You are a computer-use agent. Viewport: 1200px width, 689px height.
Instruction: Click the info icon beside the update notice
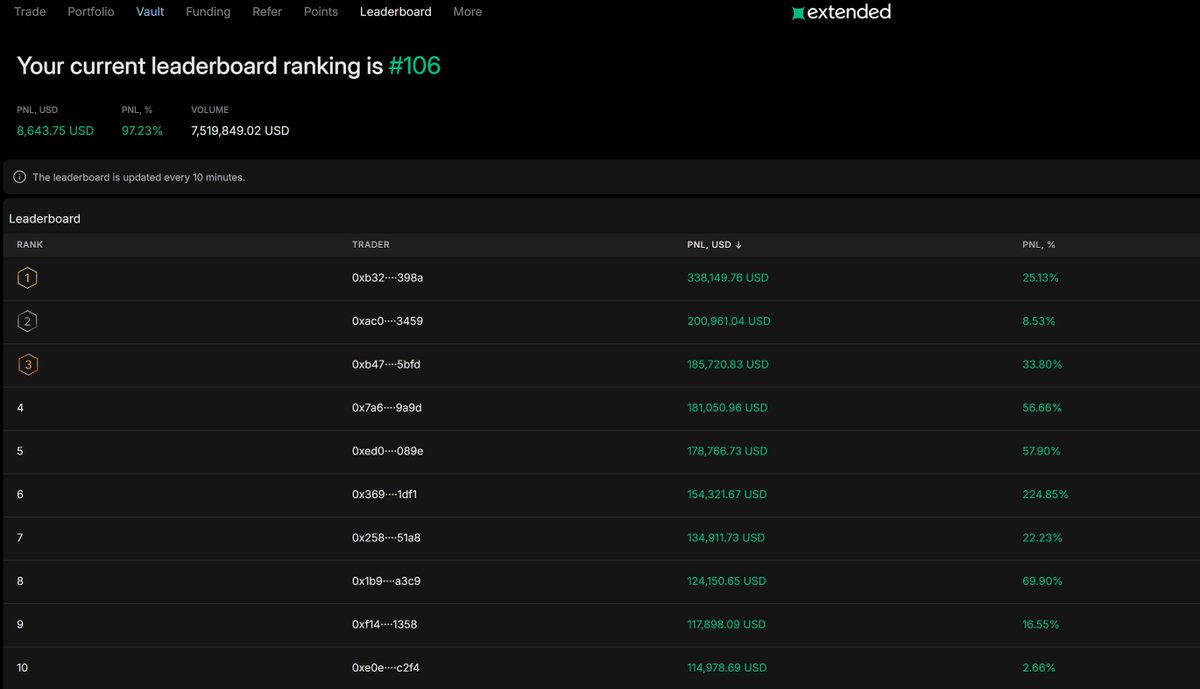tap(20, 177)
